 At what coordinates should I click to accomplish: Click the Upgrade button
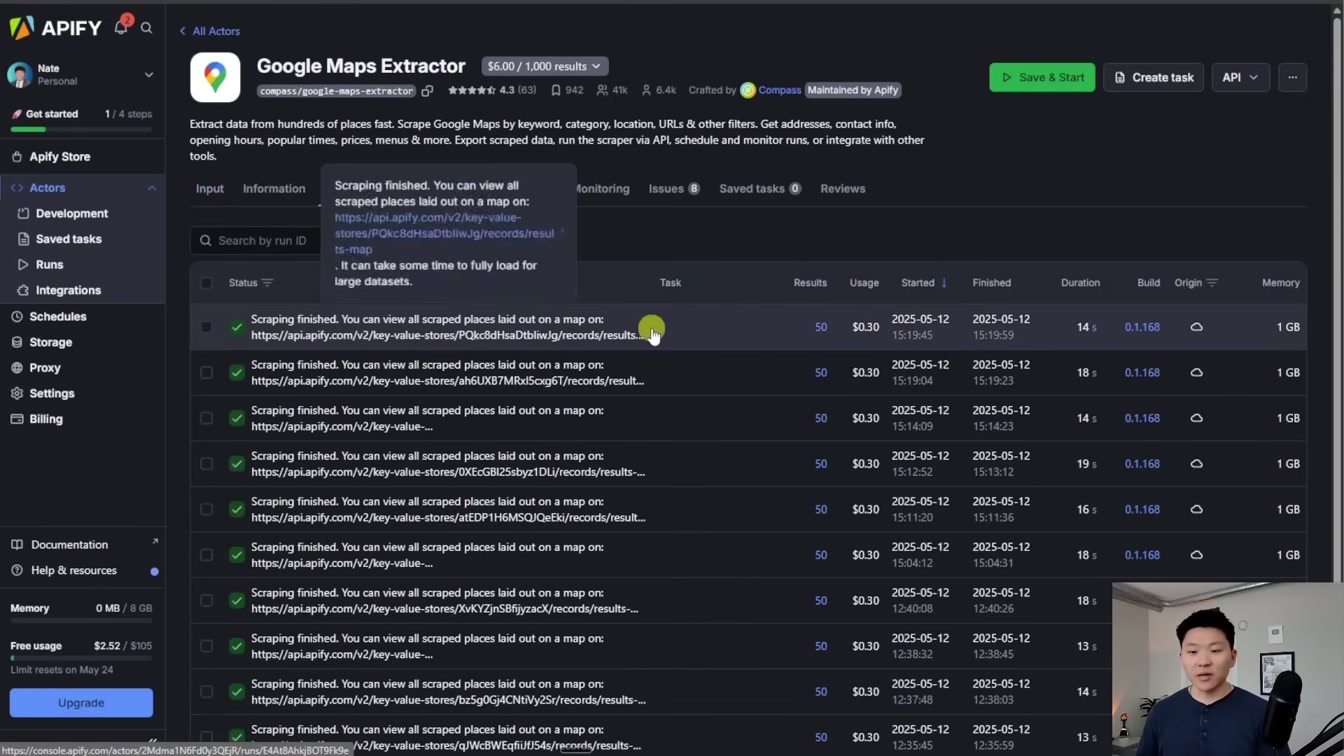[x=81, y=703]
